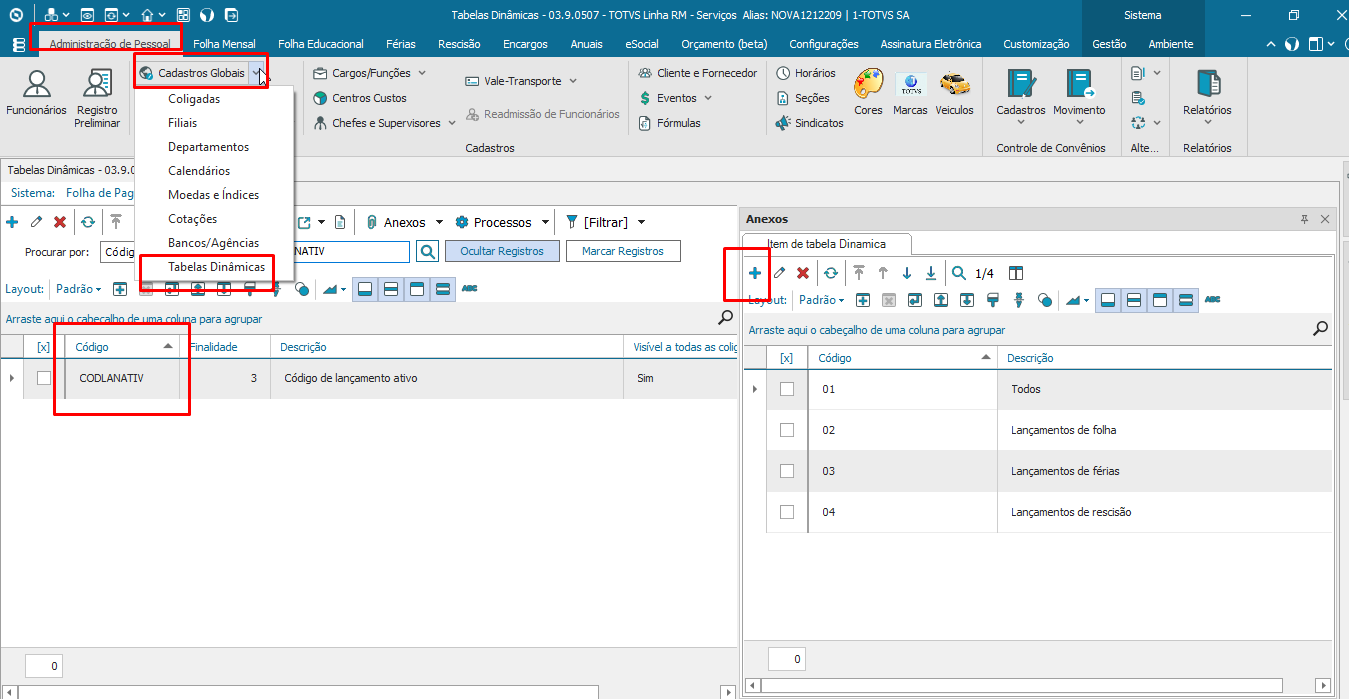Sort main grid by Código column header

click(x=122, y=347)
